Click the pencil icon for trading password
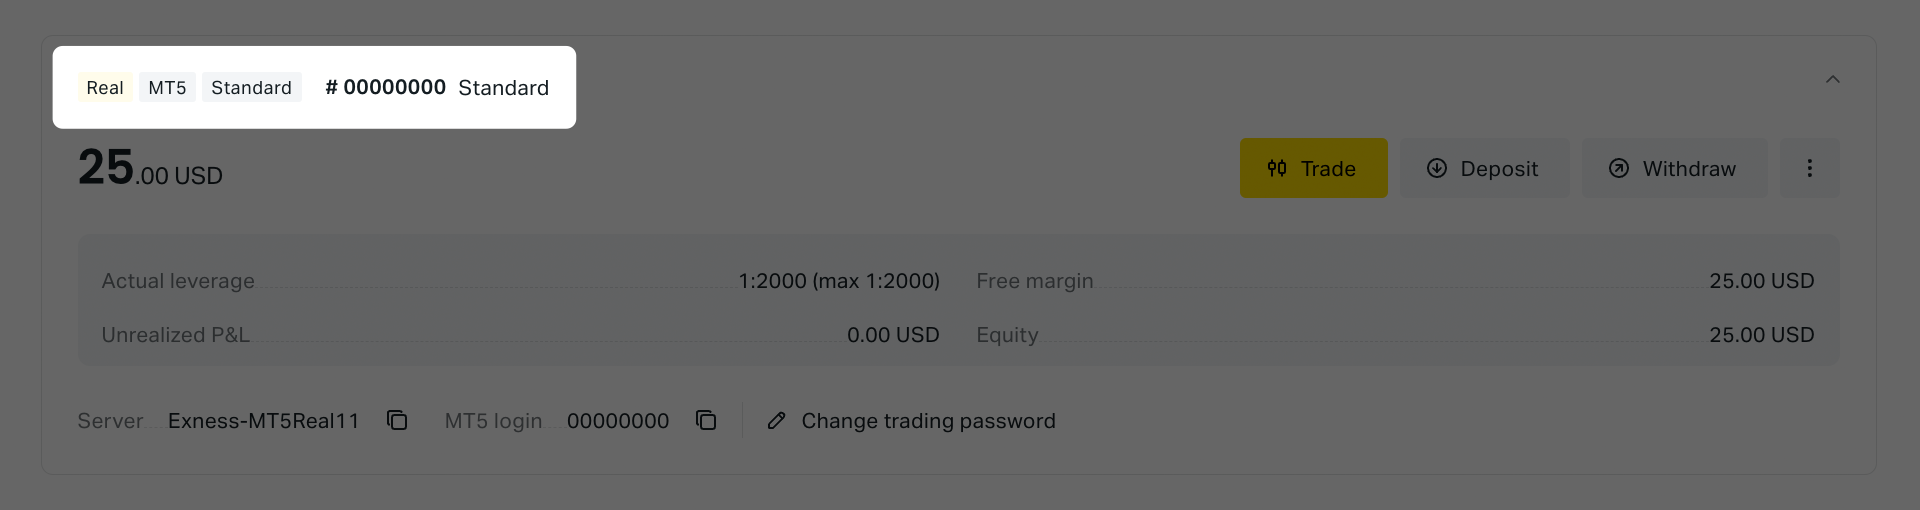This screenshot has height=510, width=1920. (x=776, y=421)
